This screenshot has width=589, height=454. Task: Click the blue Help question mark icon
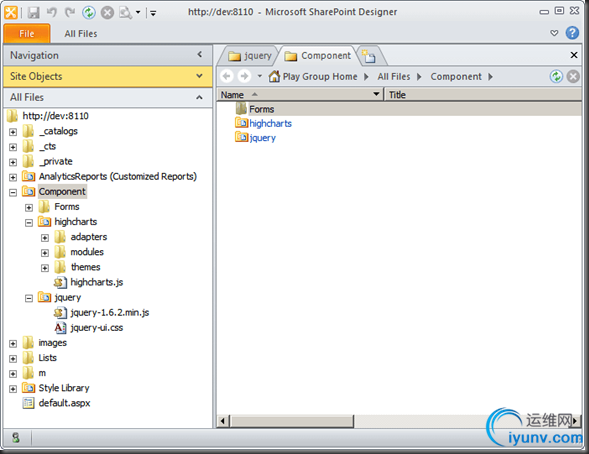point(572,33)
